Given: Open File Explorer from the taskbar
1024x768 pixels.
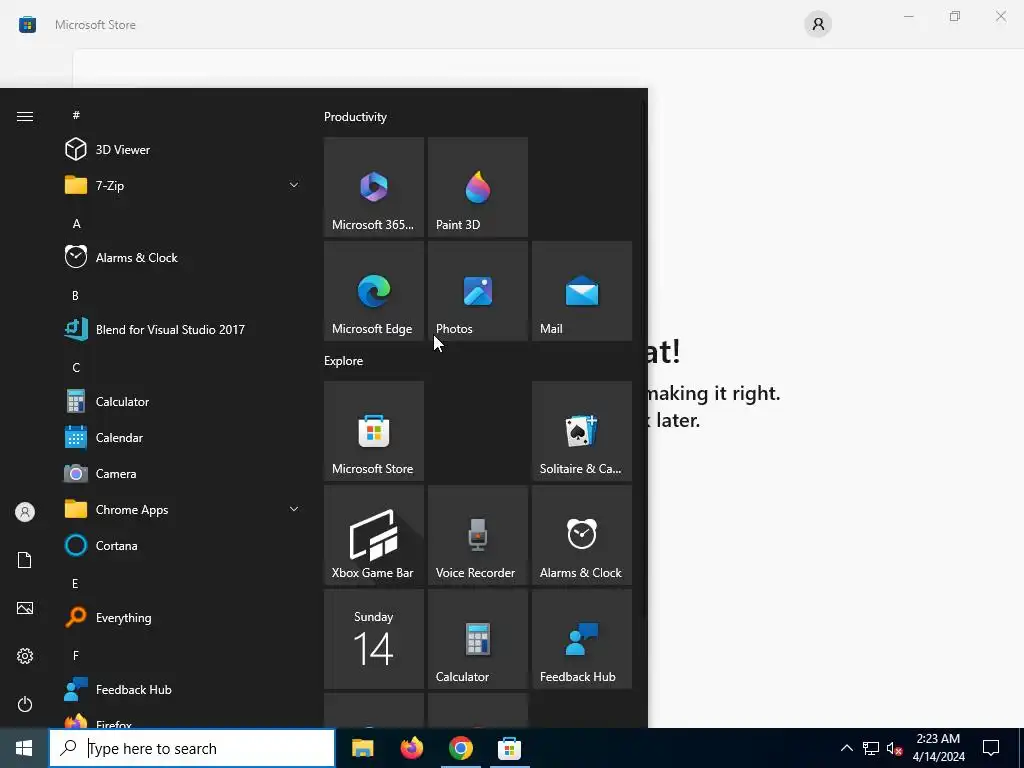Looking at the screenshot, I should pos(362,748).
